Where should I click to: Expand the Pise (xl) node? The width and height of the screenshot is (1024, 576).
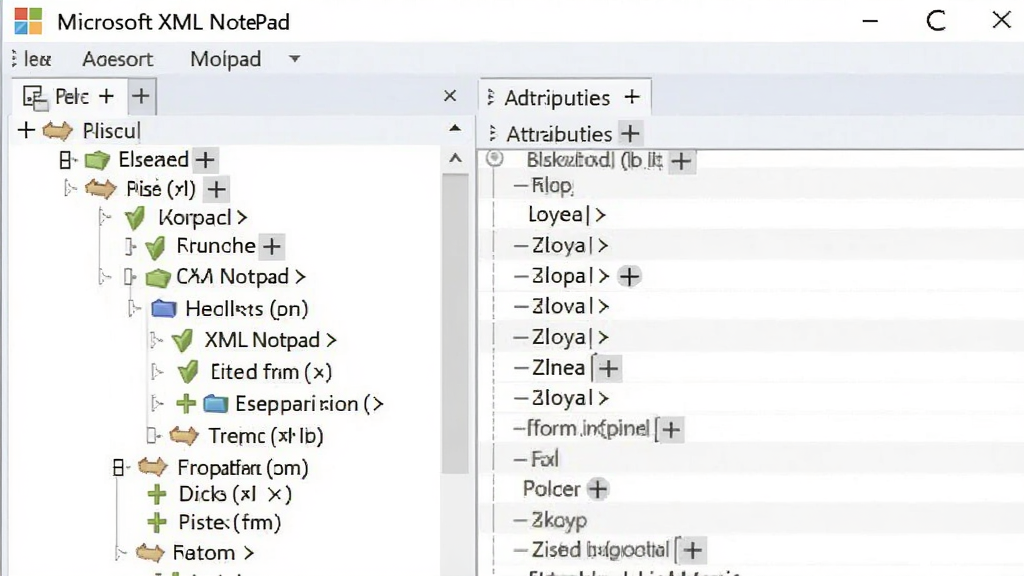[70, 189]
